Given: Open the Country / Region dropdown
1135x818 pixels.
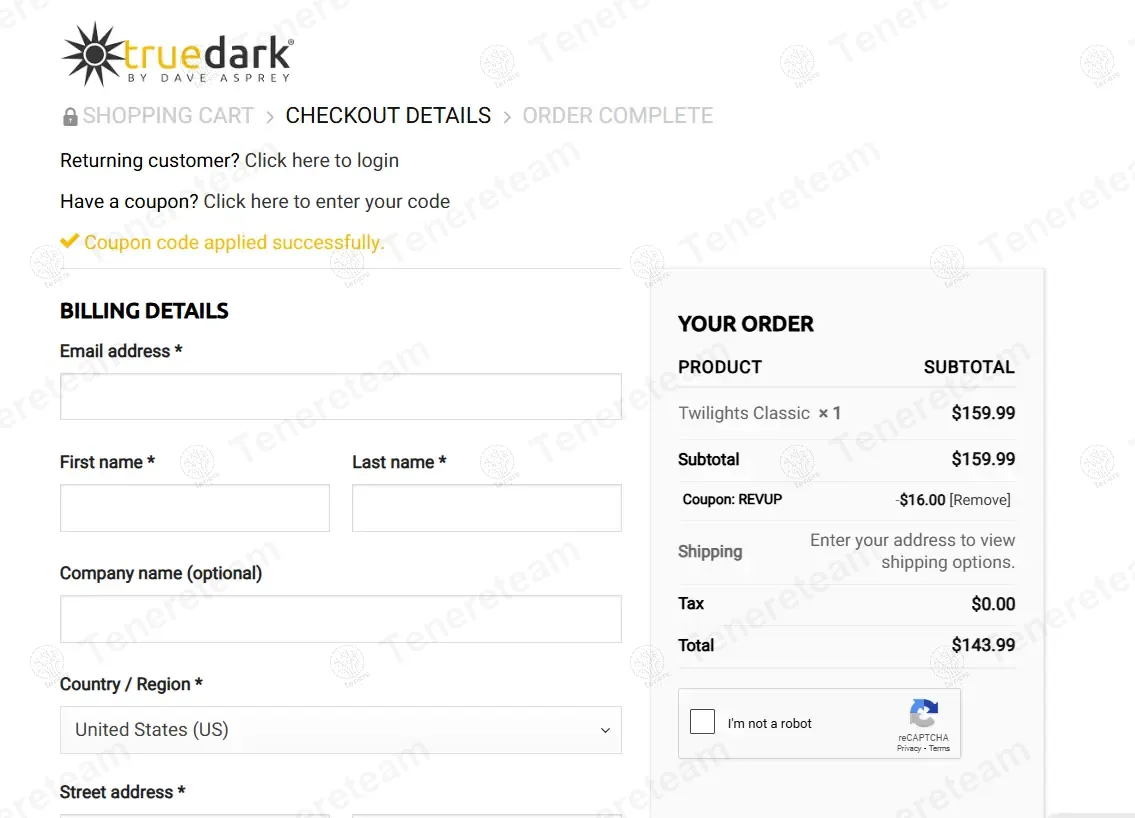Looking at the screenshot, I should pos(340,730).
